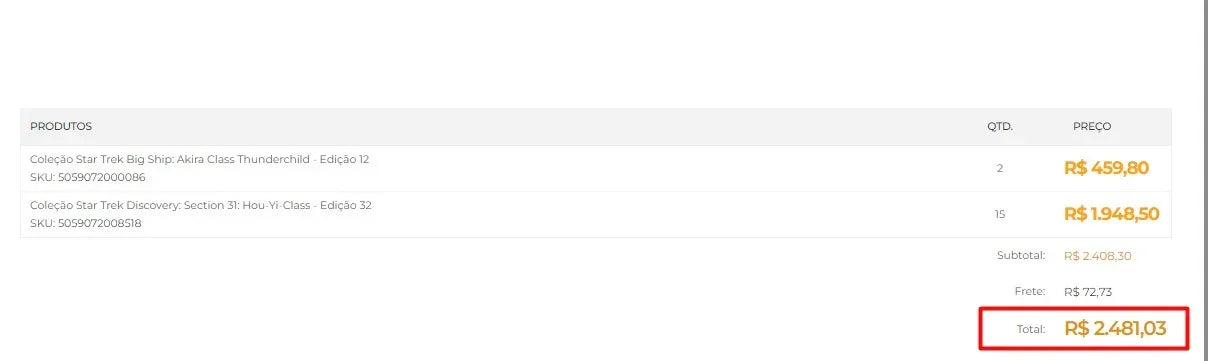This screenshot has width=1208, height=361.
Task: Click the Total label
Action: (x=1033, y=329)
